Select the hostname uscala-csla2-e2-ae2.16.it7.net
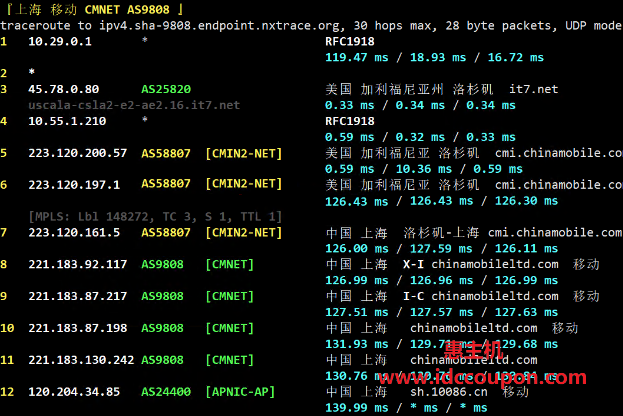623x416 pixels. [134, 105]
